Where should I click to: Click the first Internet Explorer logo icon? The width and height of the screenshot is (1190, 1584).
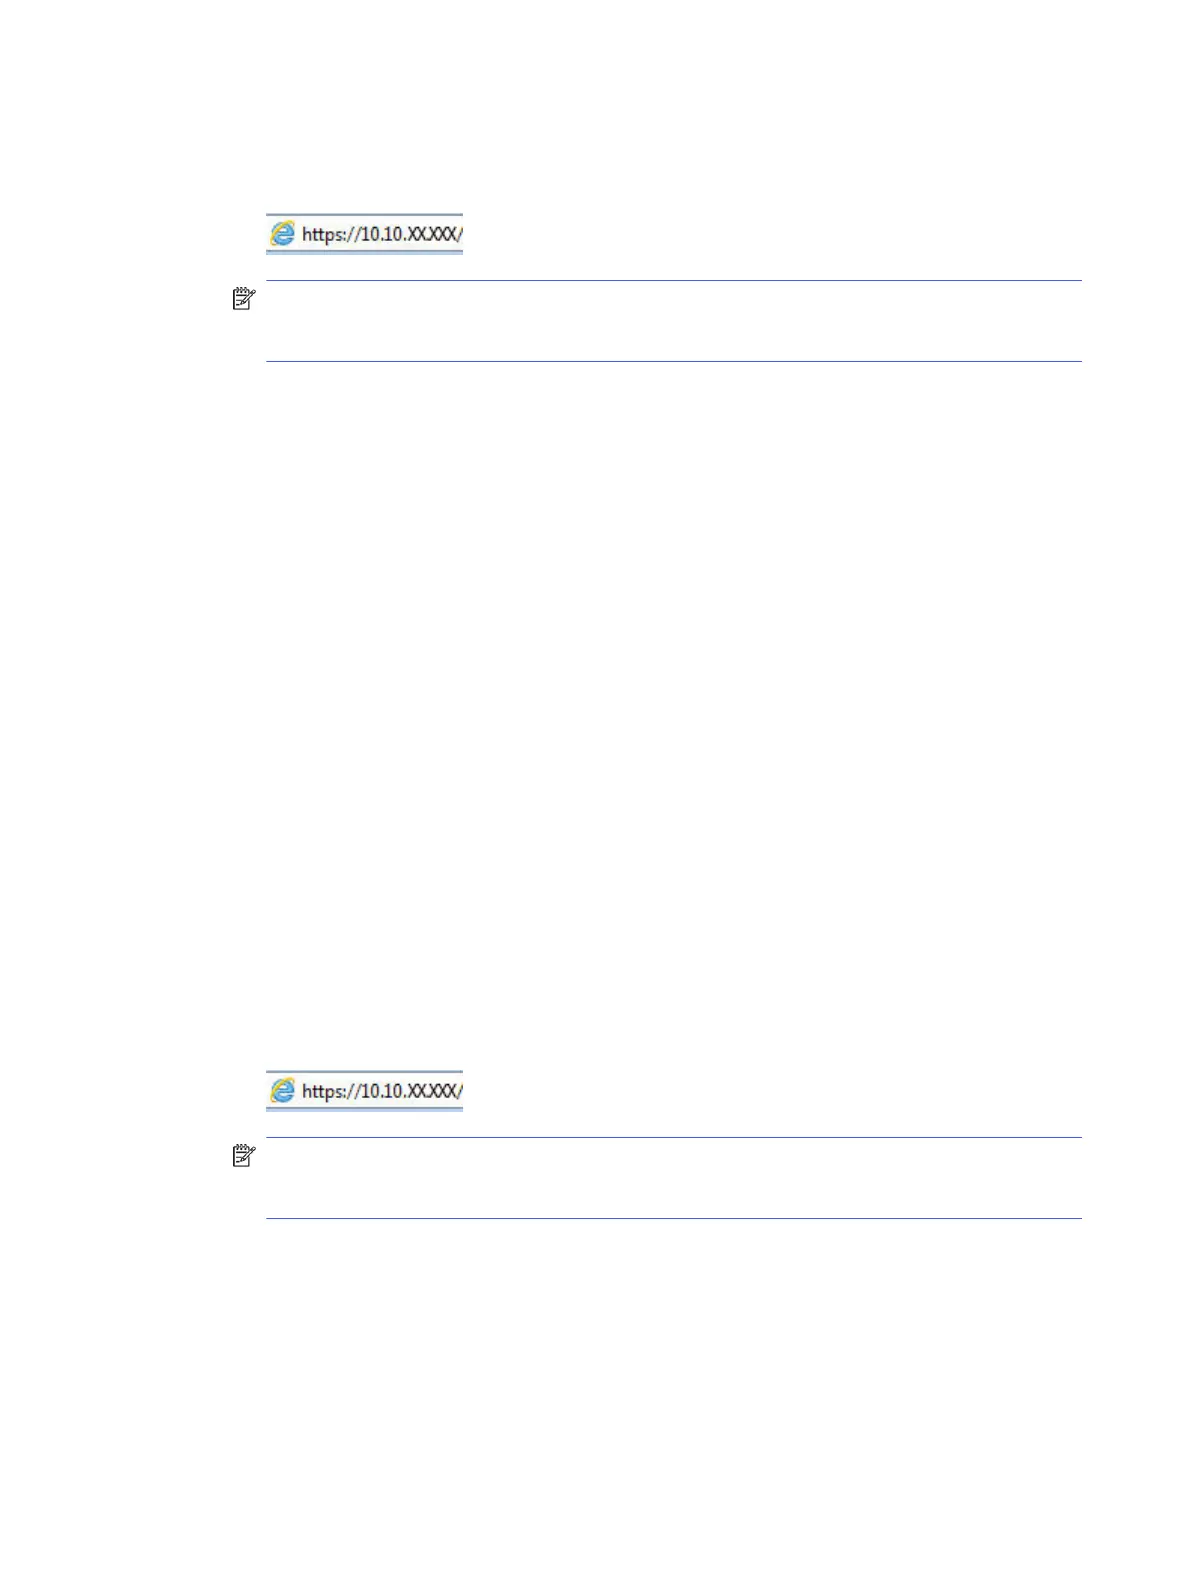pos(283,234)
